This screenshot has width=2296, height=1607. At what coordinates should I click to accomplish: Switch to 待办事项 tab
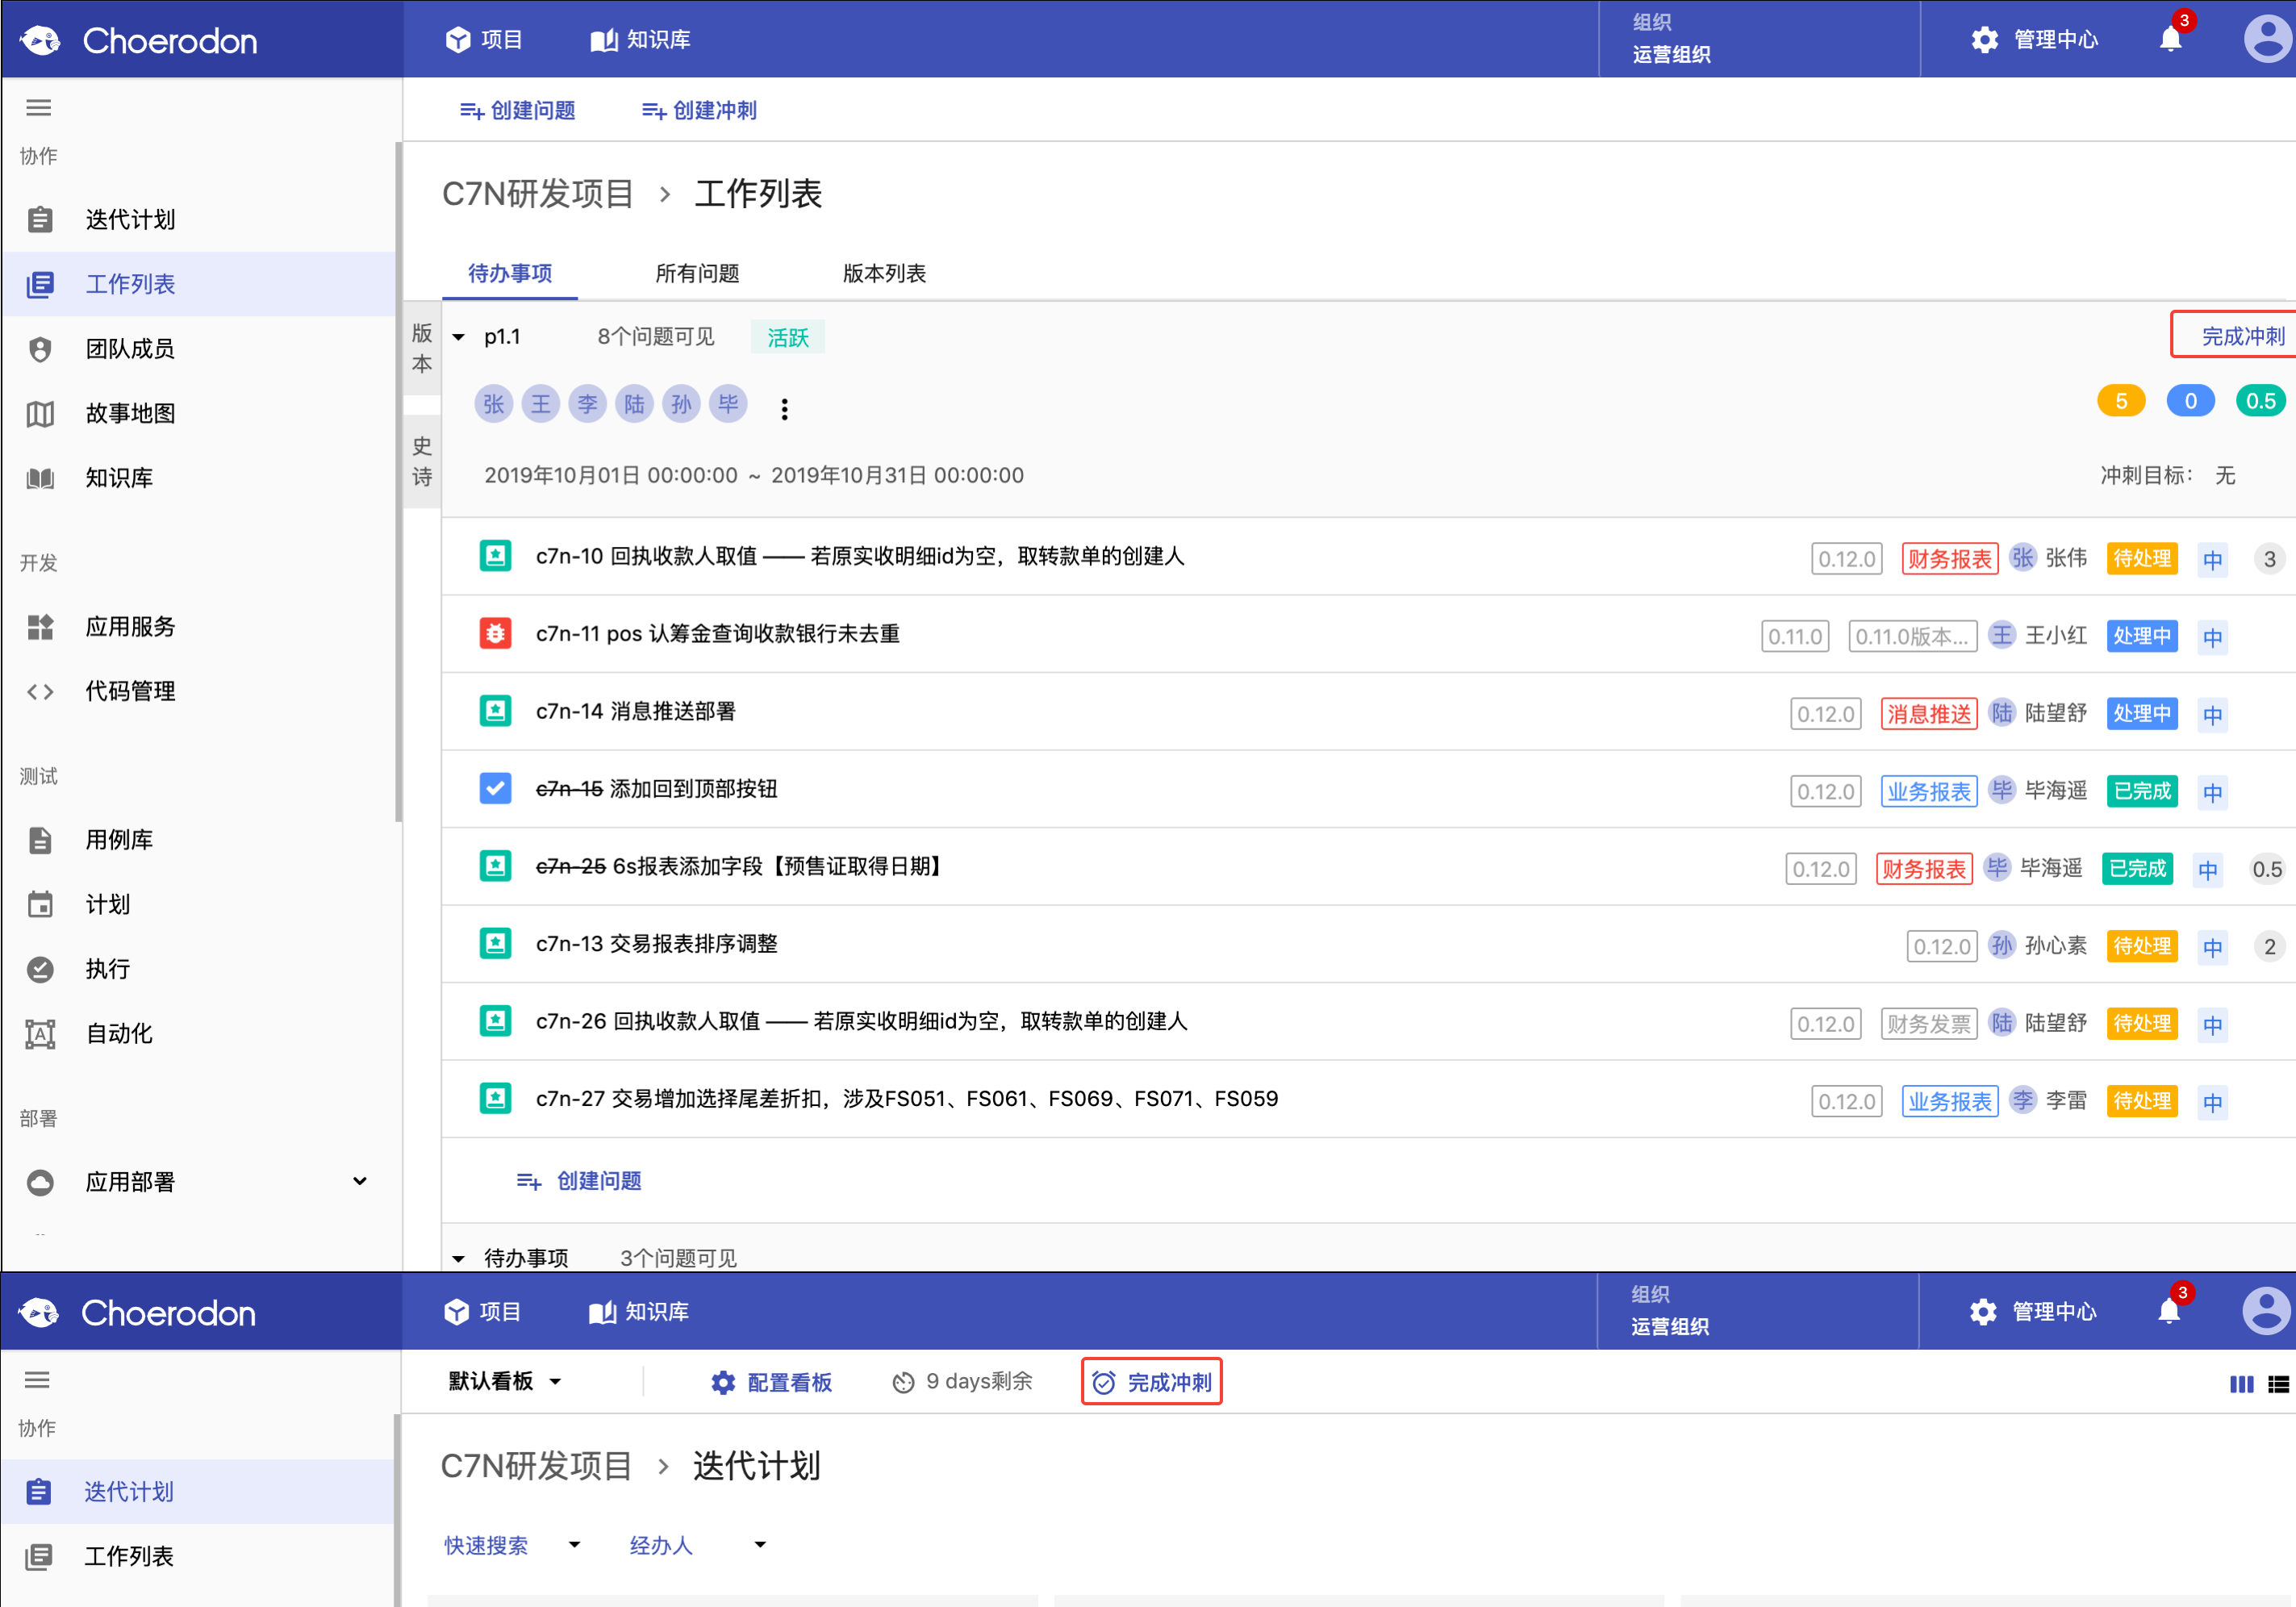510,273
